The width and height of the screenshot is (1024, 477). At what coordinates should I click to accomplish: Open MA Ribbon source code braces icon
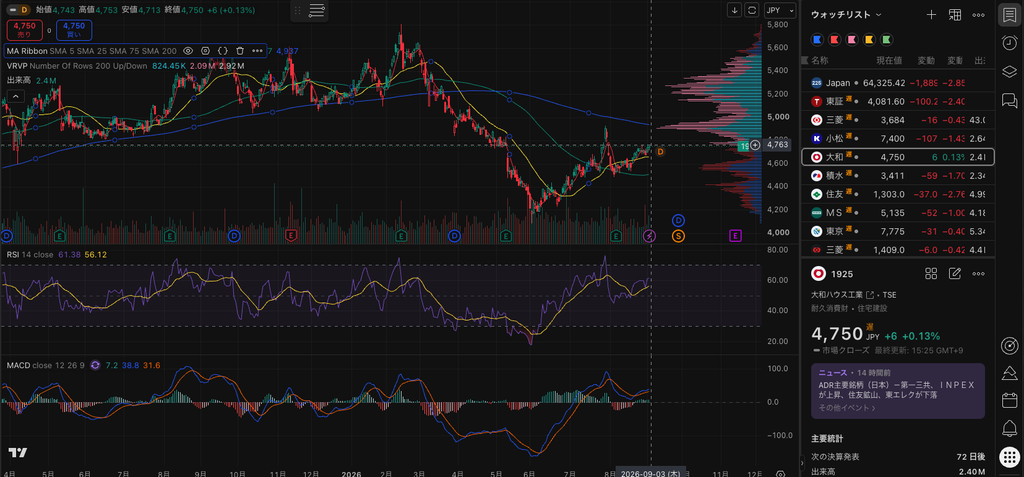(223, 50)
